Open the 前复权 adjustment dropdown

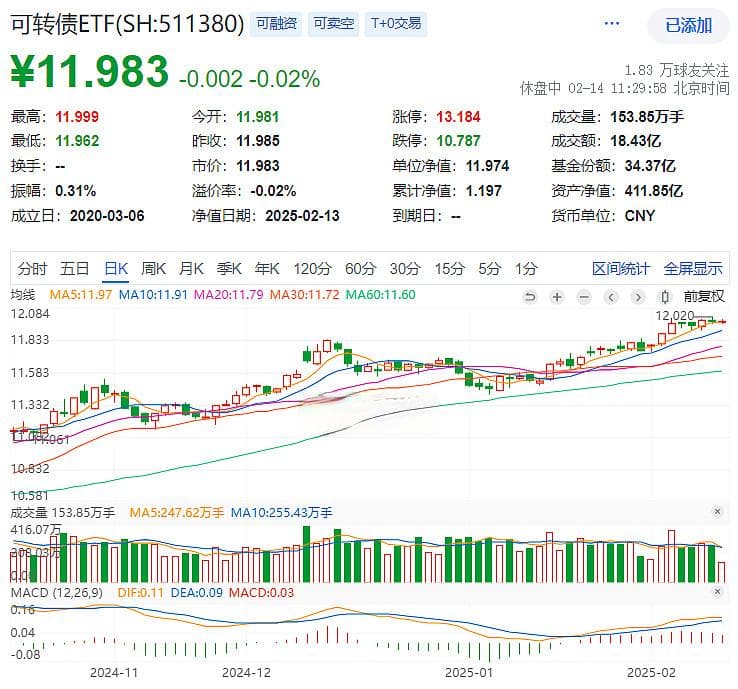(704, 296)
